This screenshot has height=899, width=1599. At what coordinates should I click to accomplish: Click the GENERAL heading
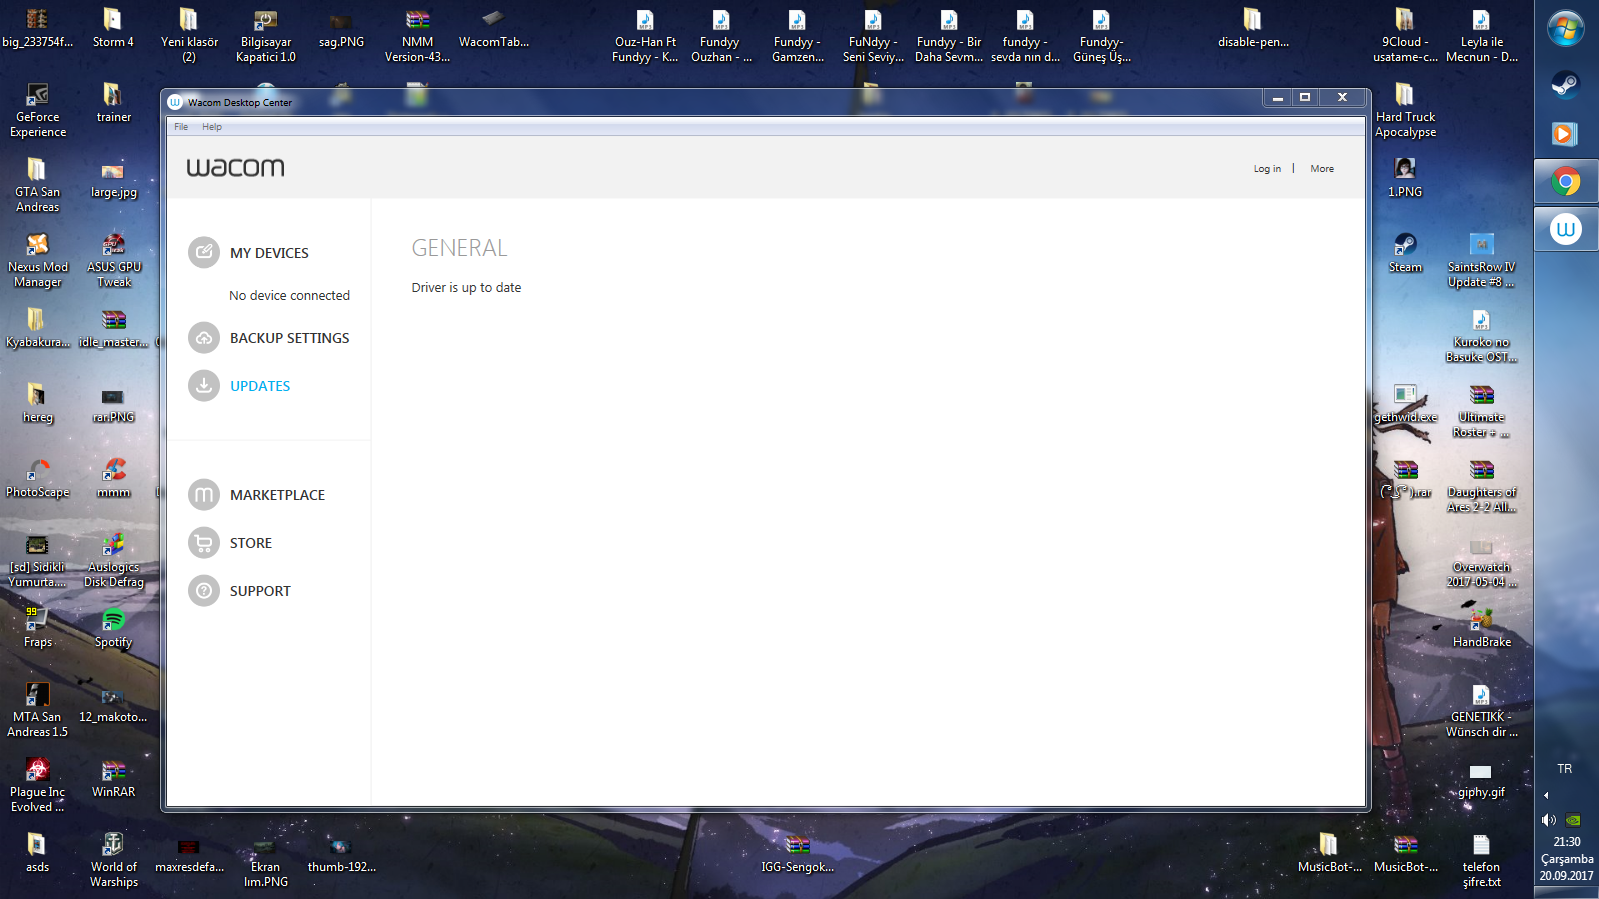459,248
